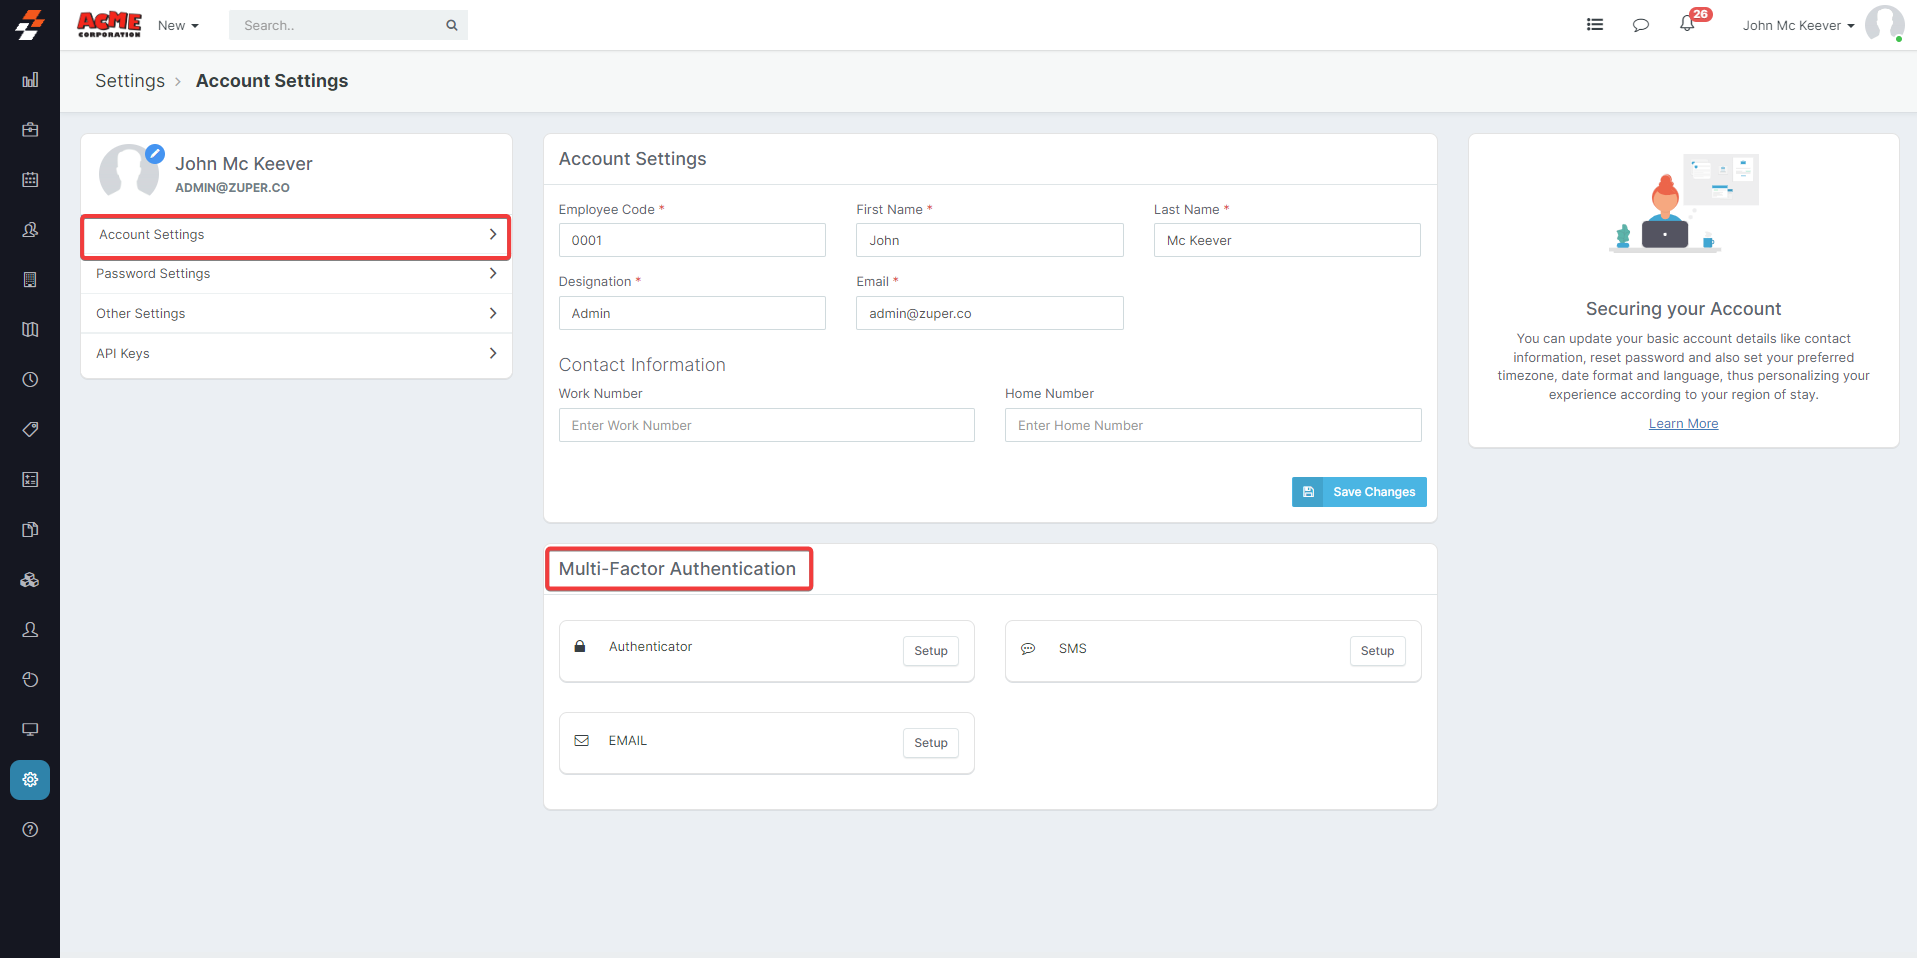The image size is (1917, 958).
Task: Click the Enter Work Number field
Action: coord(766,426)
